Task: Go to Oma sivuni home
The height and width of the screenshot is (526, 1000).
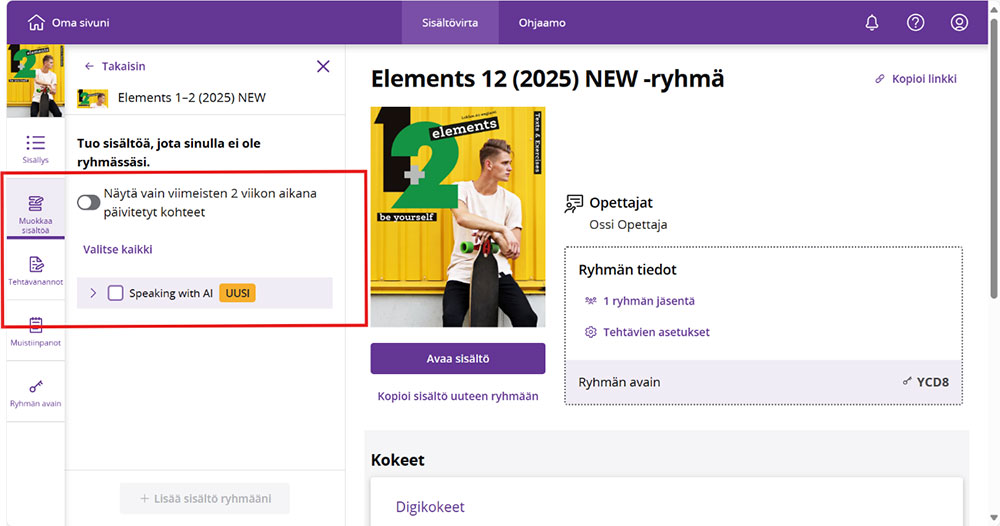Action: point(69,22)
